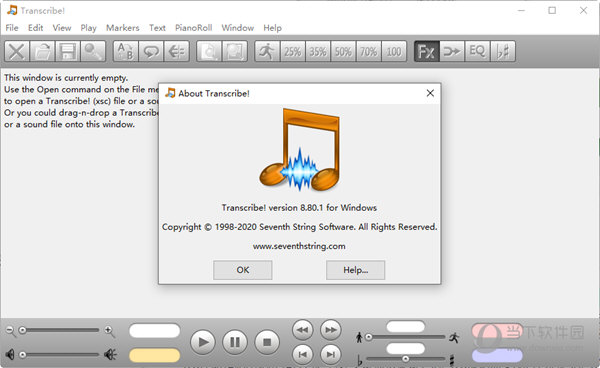Click the loud speaker volume icon

[111, 355]
